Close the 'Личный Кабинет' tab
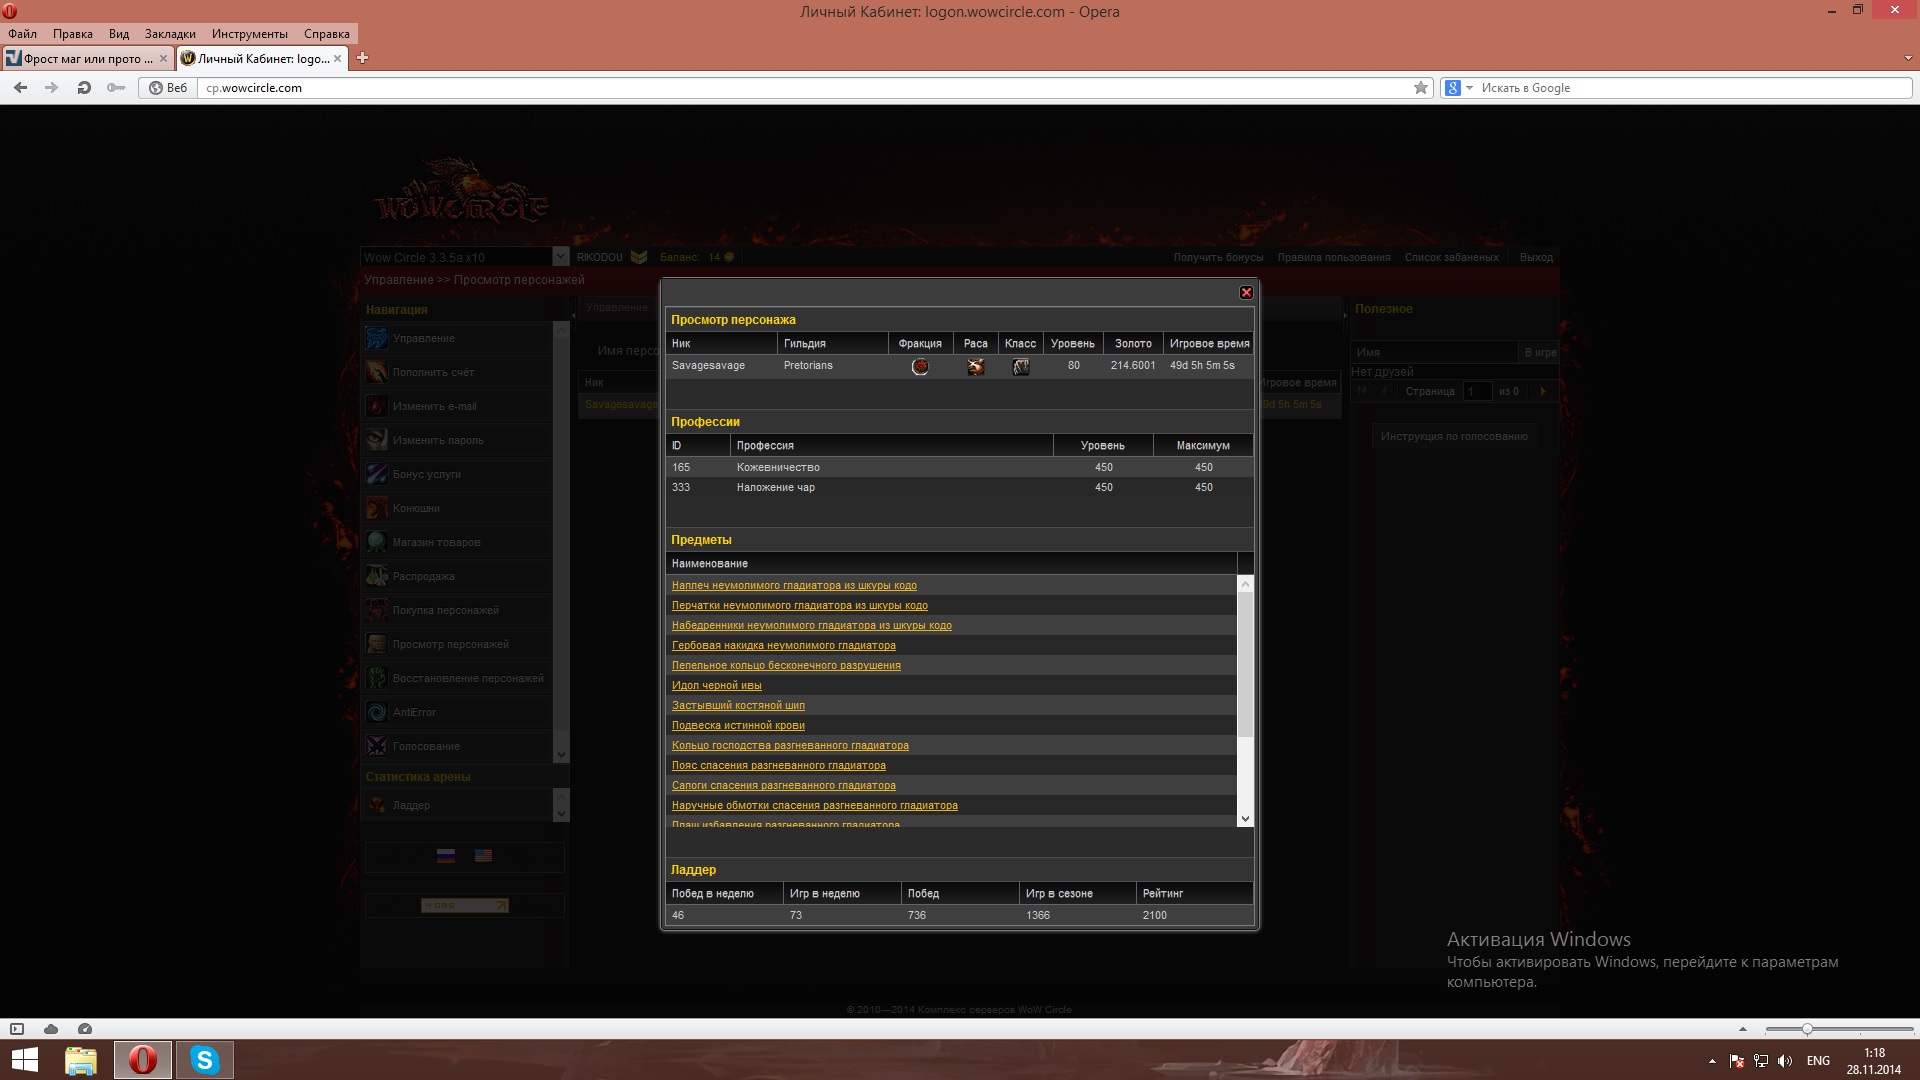 (x=337, y=59)
